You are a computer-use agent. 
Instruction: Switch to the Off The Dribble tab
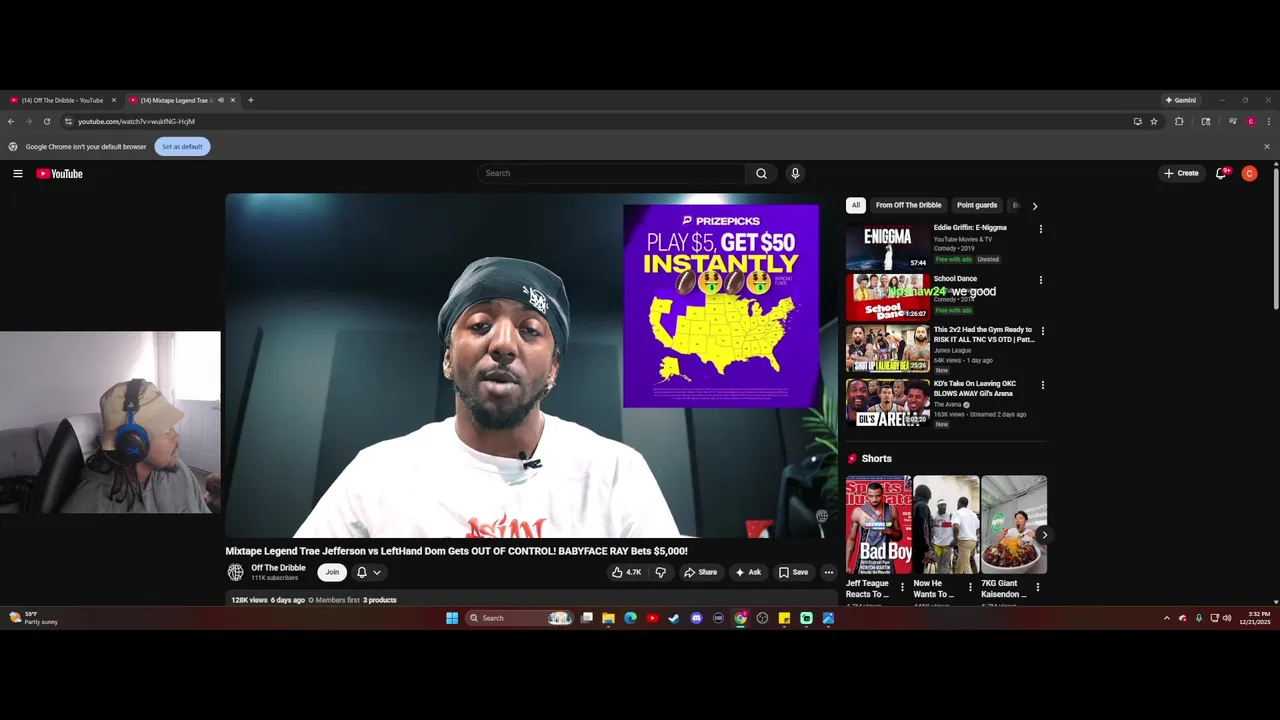pyautogui.click(x=62, y=100)
